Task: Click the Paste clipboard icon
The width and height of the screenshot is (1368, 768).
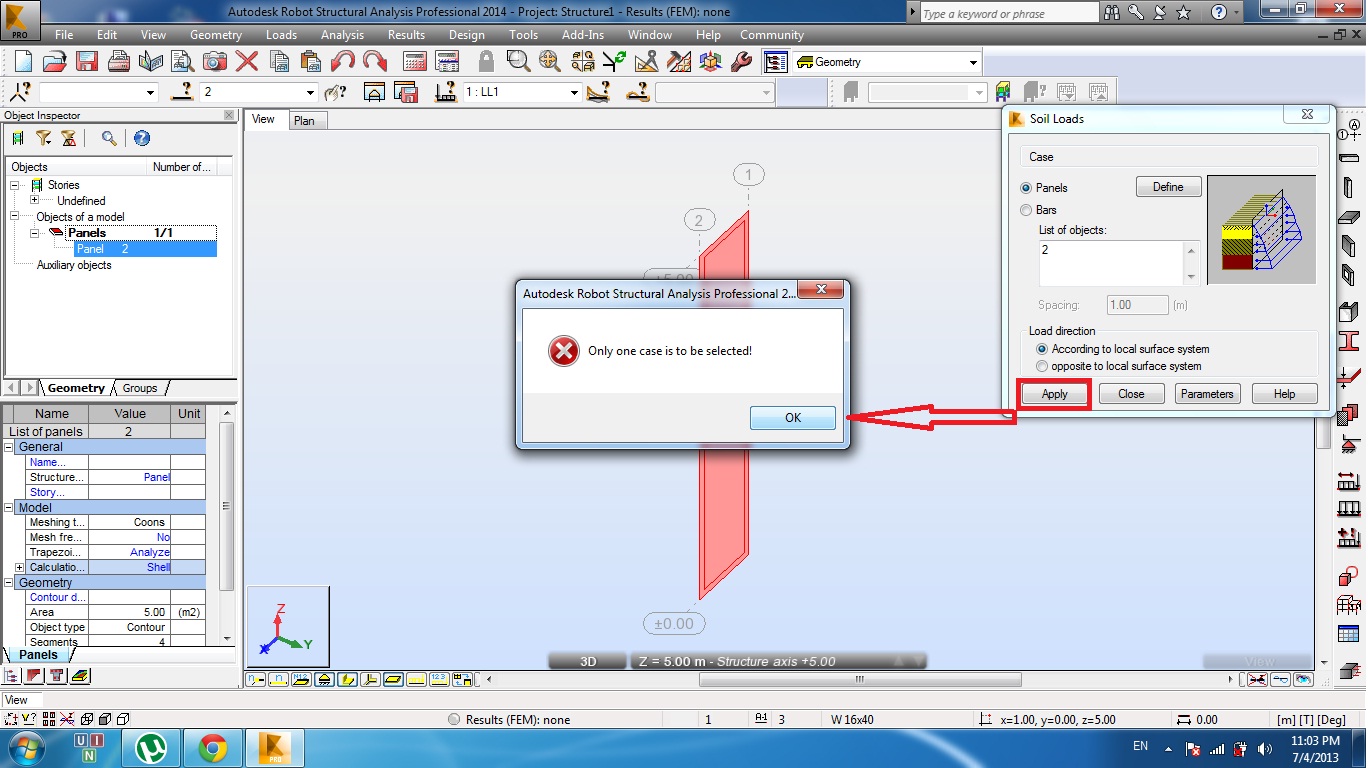Action: click(311, 61)
